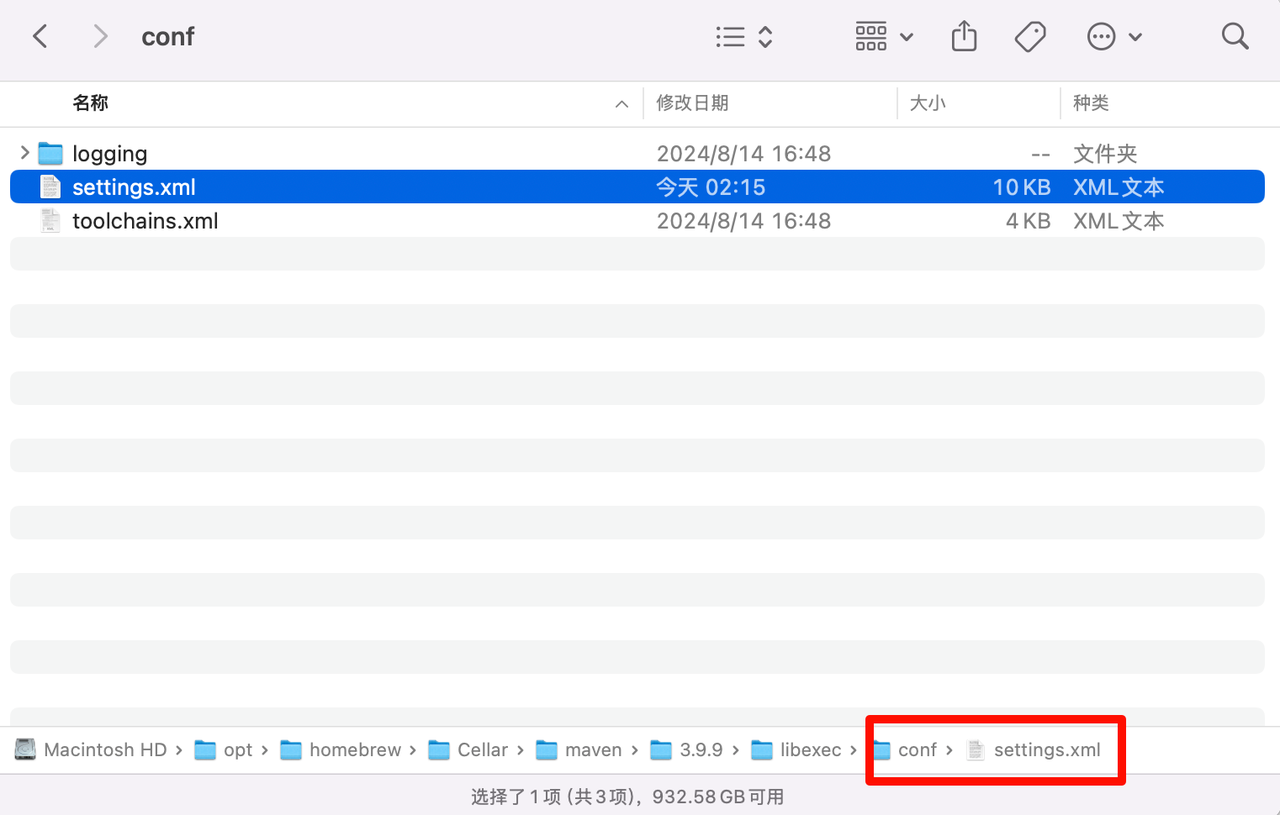This screenshot has width=1280, height=815.
Task: Jump to homebrew folder in path bar
Action: point(354,750)
